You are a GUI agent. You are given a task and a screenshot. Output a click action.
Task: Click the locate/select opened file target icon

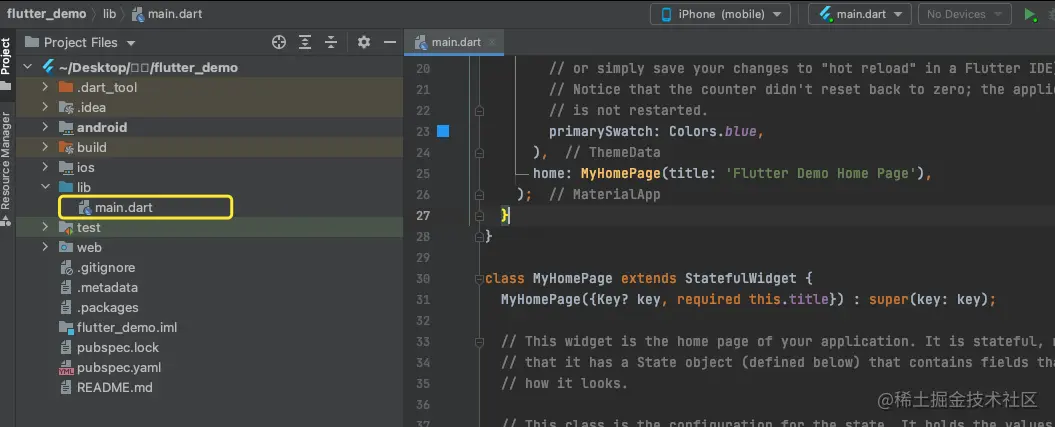coord(279,42)
